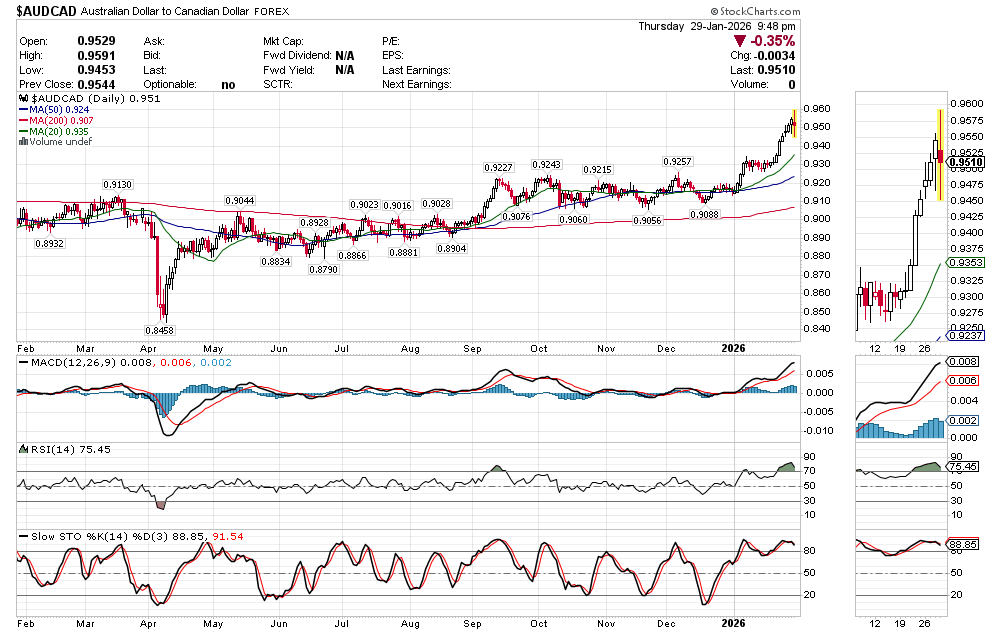
Task: Click the Slow STO 88.85 value tag
Action: click(966, 544)
